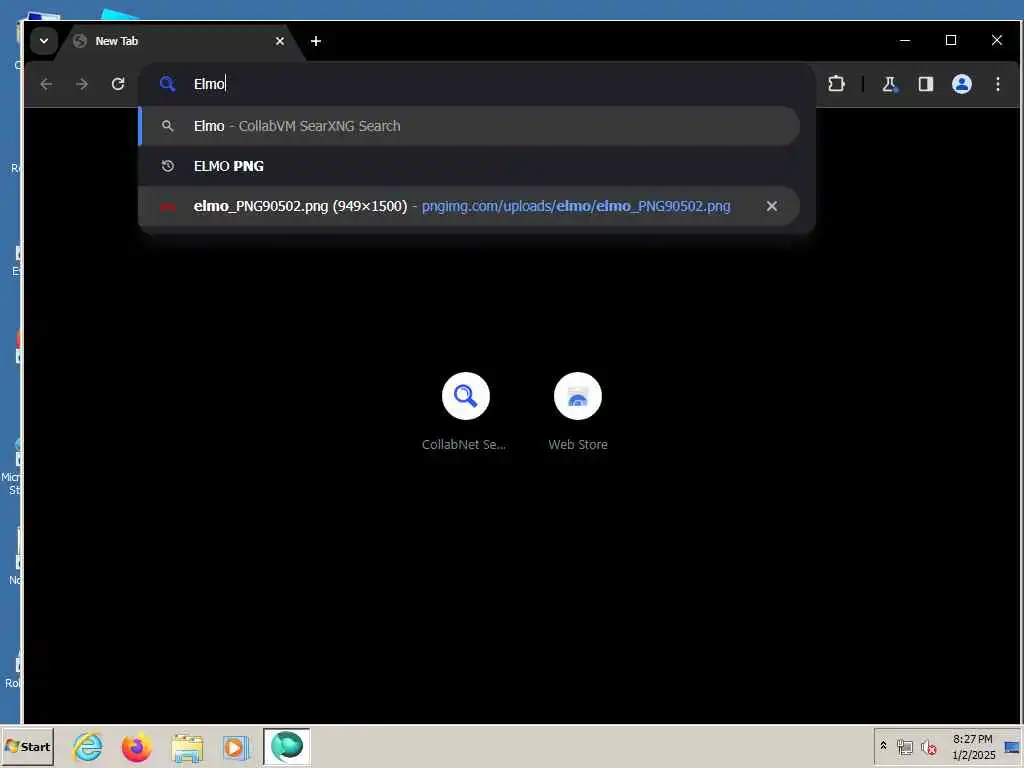Open CollabNet Search shortcut

pyautogui.click(x=465, y=411)
